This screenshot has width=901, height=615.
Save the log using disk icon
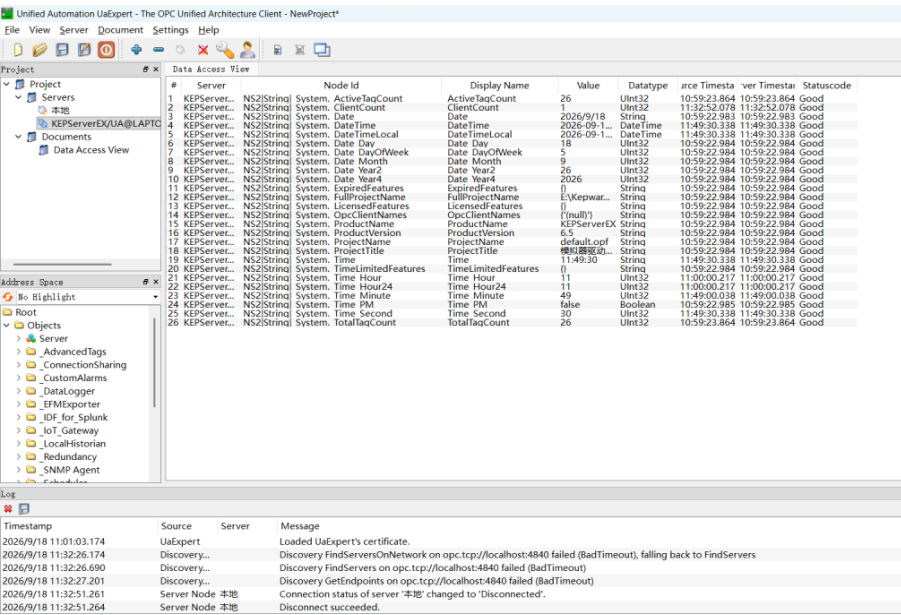[24, 509]
